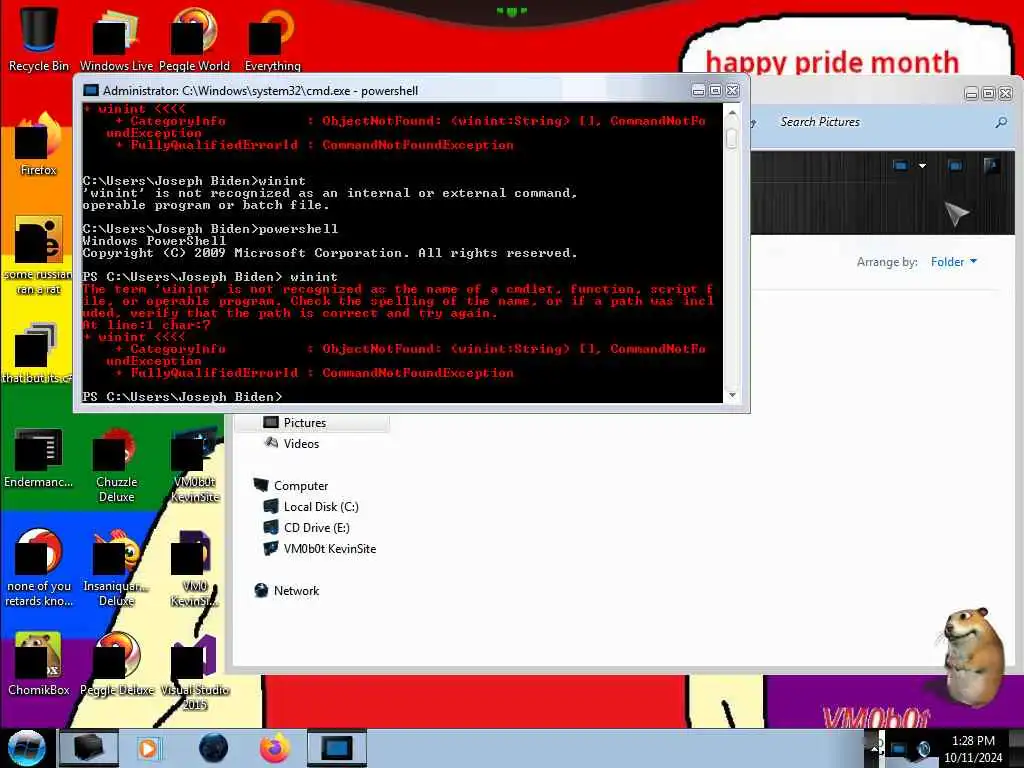Viewport: 1024px width, 768px height.
Task: Open the VM0 KevinSi... desktop icon
Action: pos(195,567)
